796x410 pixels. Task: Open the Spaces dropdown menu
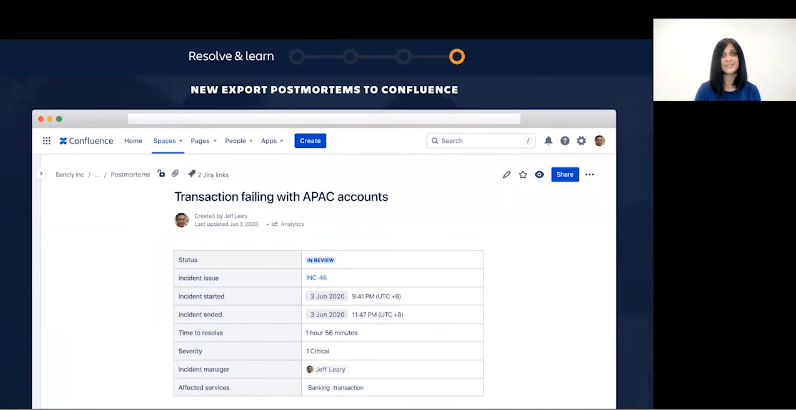pos(167,141)
